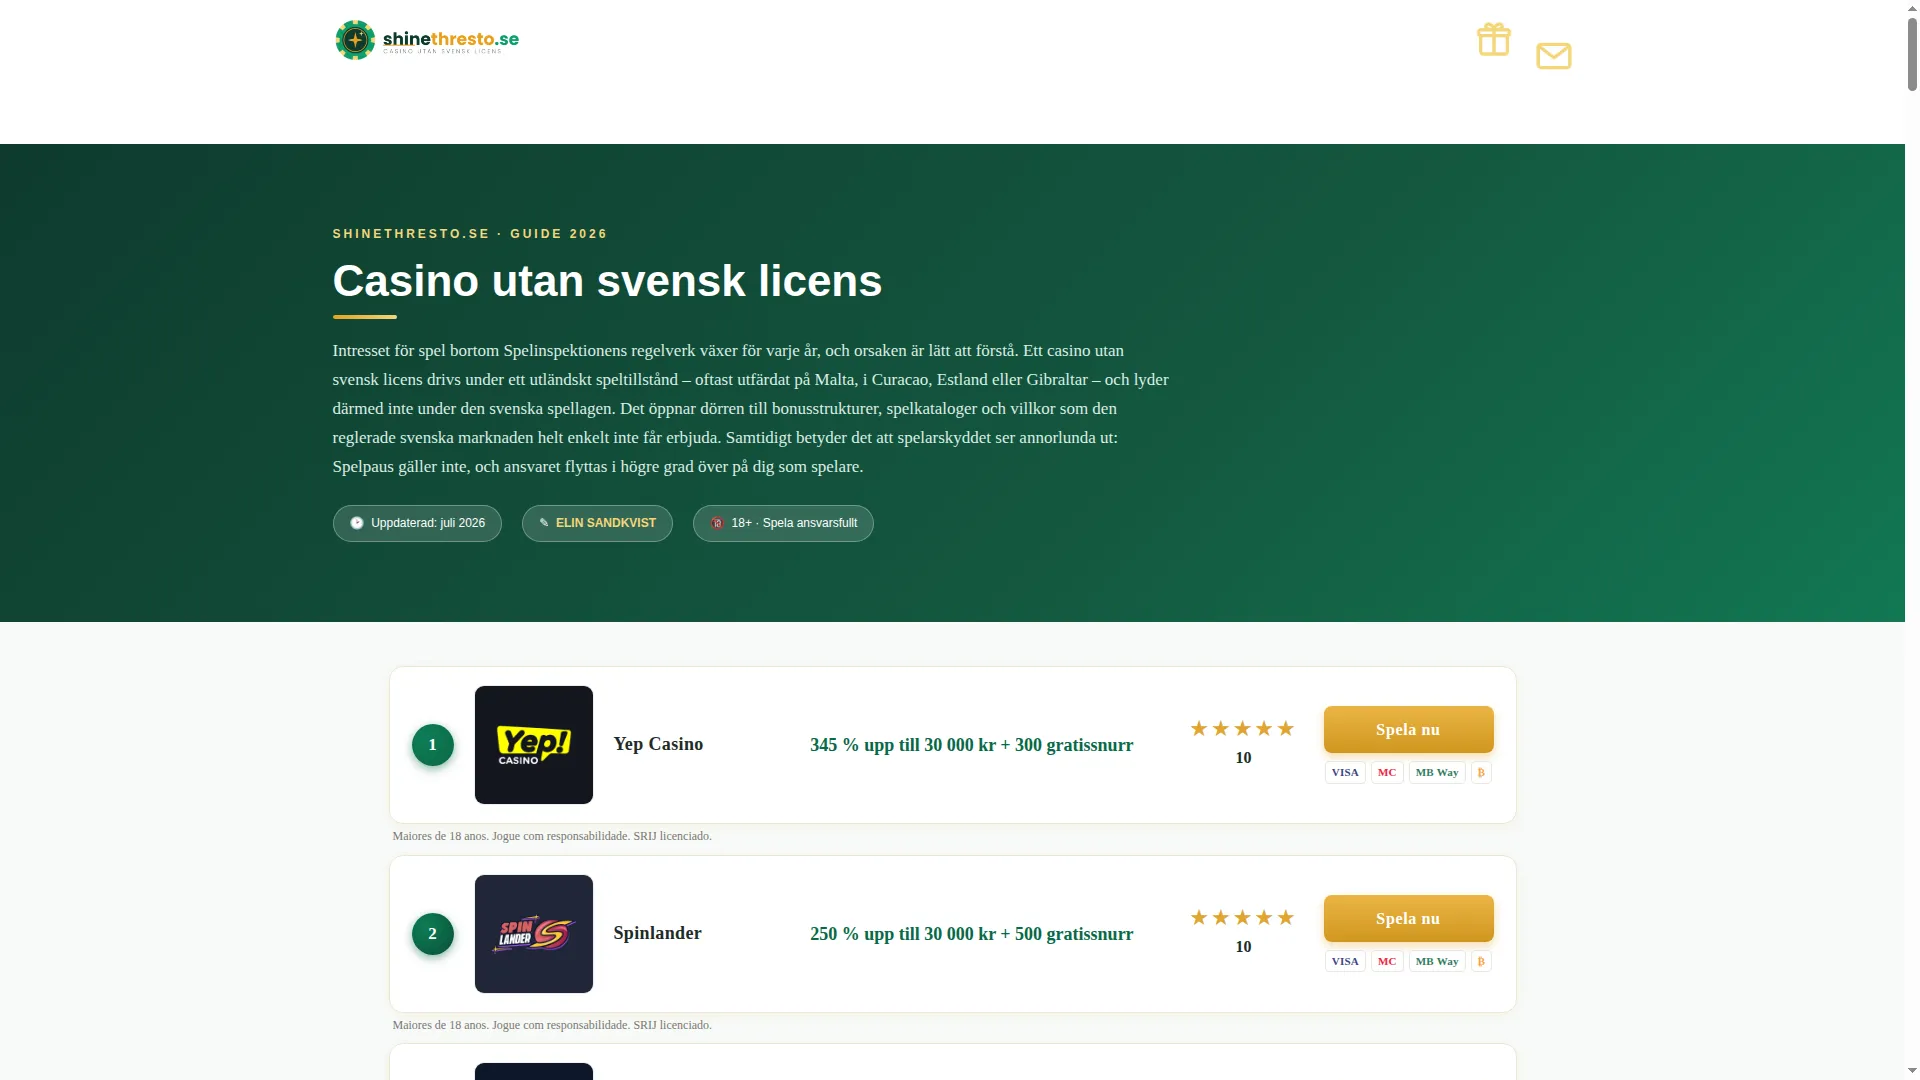Click the pencil icon beside Elin Sandkvist
The width and height of the screenshot is (1920, 1080).
click(x=544, y=523)
